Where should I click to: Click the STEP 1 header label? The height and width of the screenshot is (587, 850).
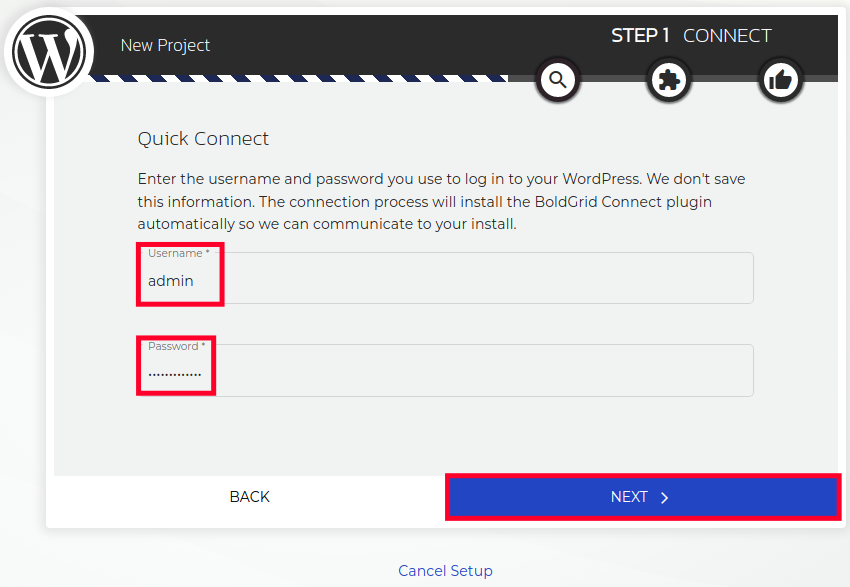640,36
